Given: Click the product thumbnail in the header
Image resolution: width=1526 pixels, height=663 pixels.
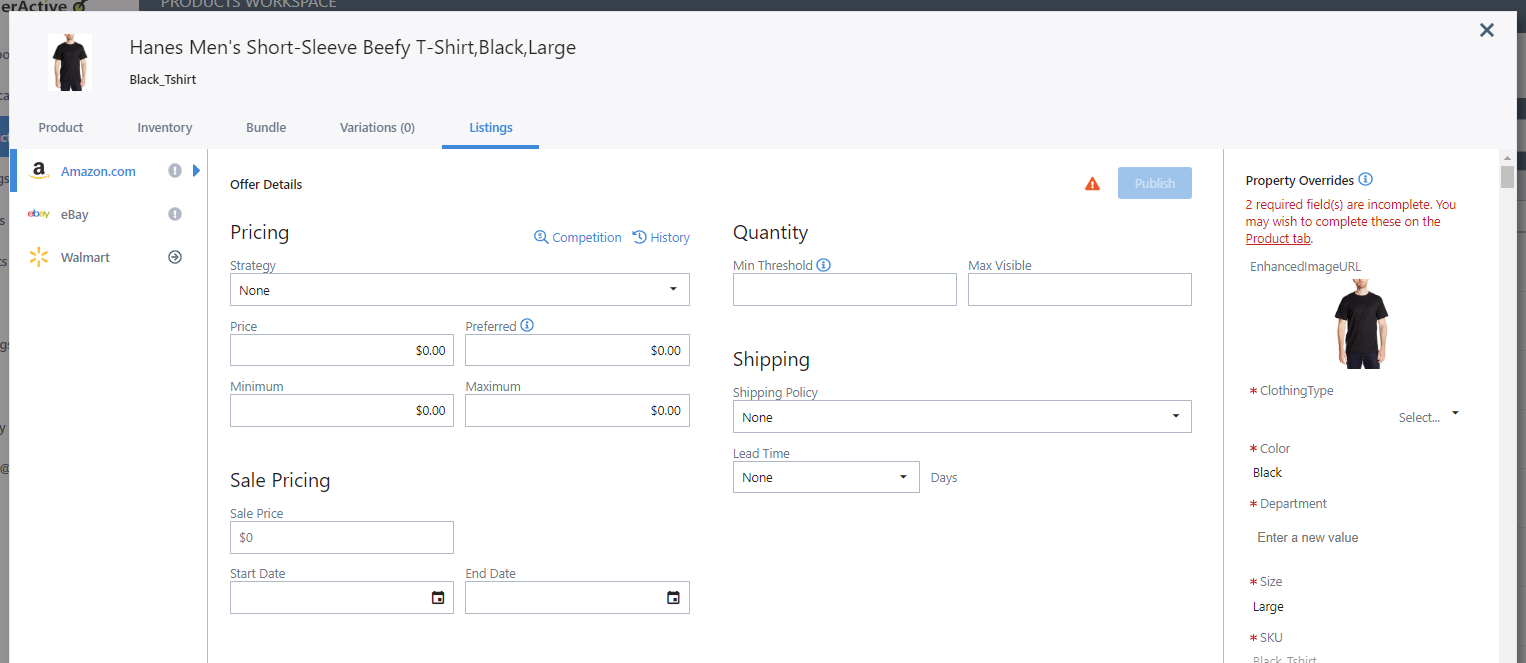Looking at the screenshot, I should [70, 63].
